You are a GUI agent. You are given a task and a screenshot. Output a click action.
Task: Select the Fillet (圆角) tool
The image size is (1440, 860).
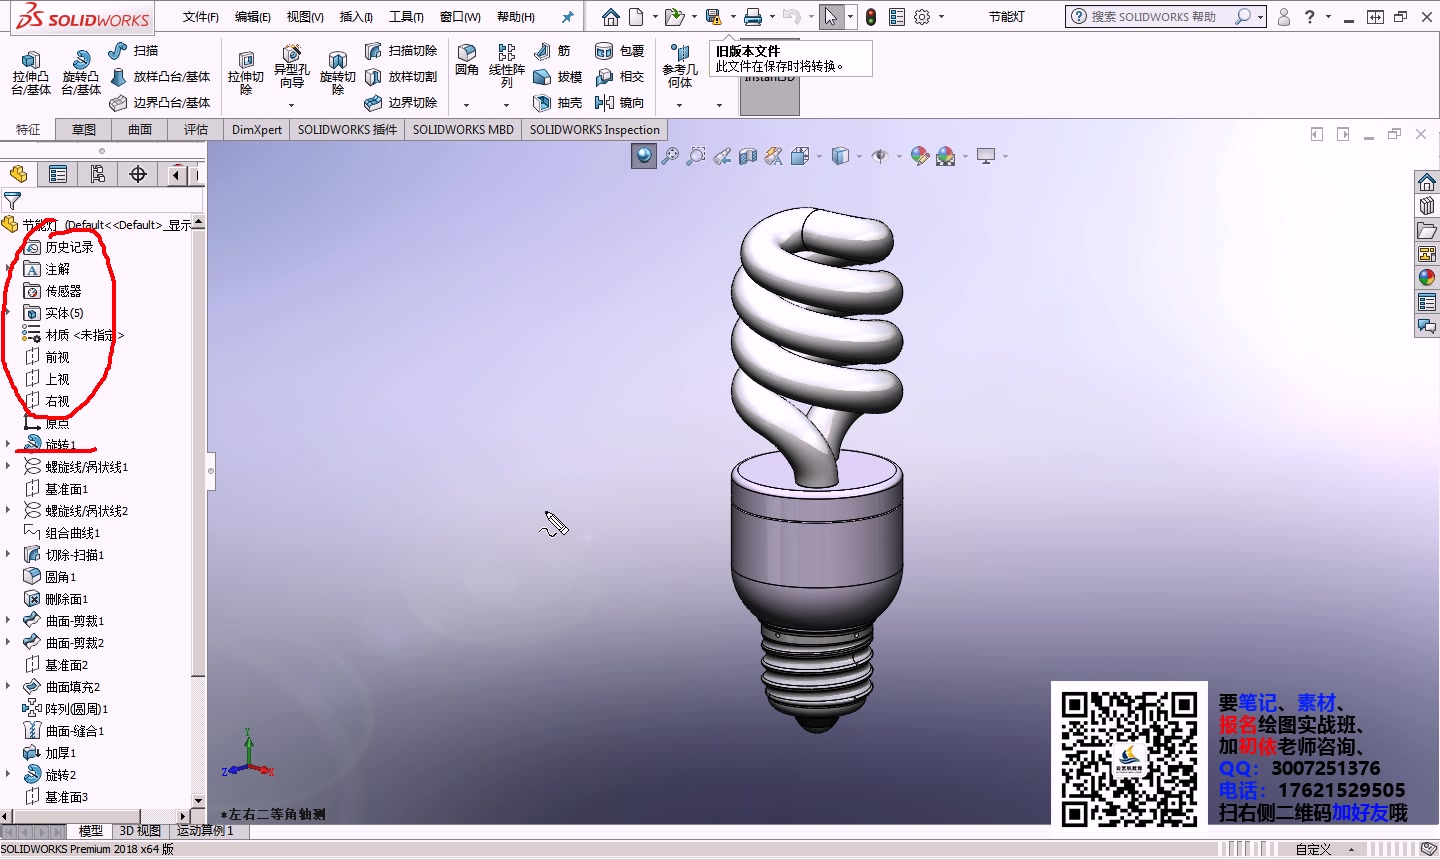467,60
